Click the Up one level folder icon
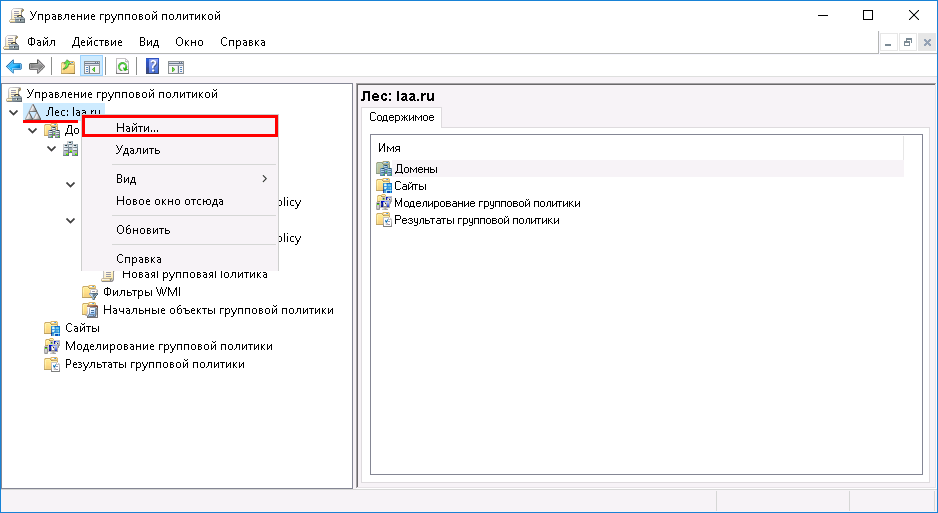 tap(67, 67)
